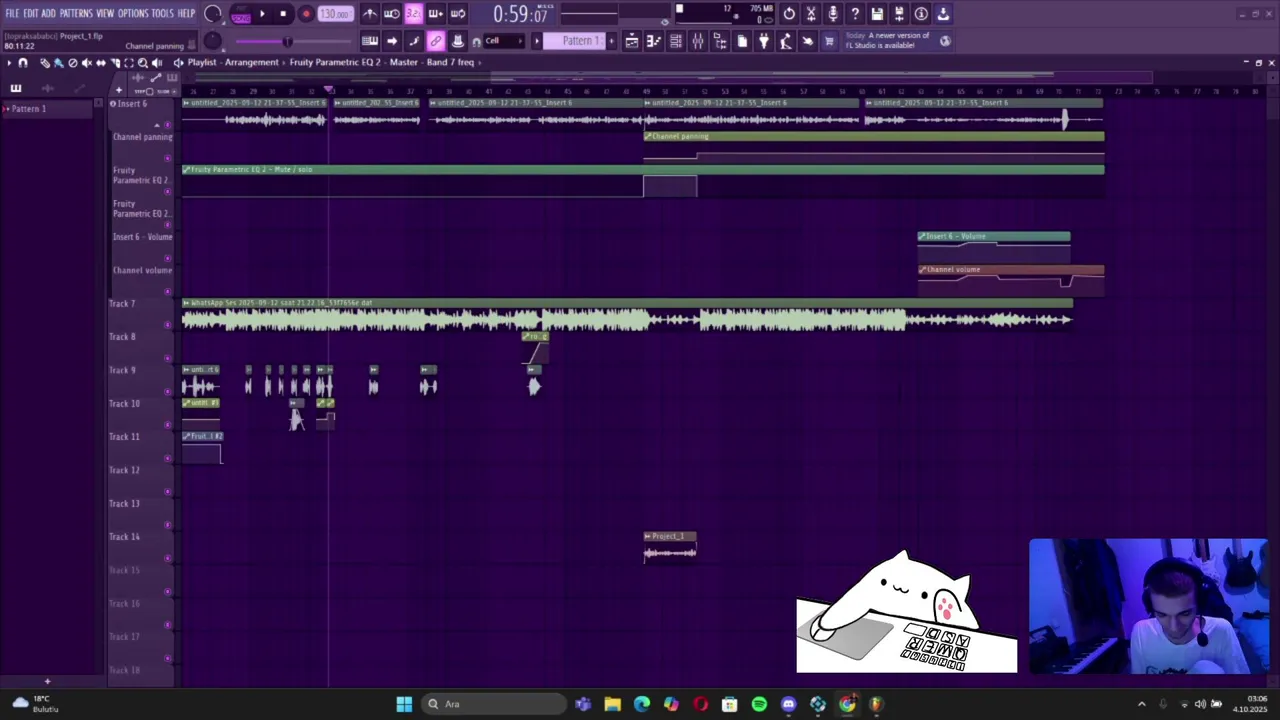Toggle loop recording icon
1280x720 pixels.
pyautogui.click(x=457, y=14)
